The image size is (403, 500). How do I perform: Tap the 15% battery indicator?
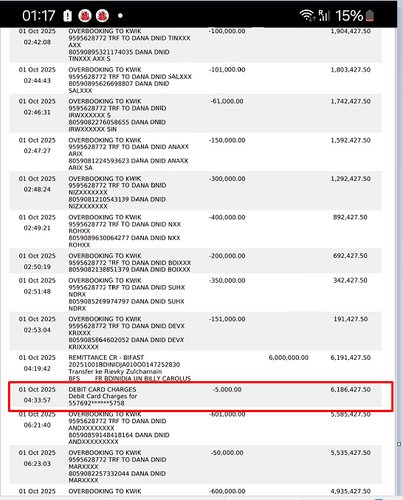(x=355, y=16)
